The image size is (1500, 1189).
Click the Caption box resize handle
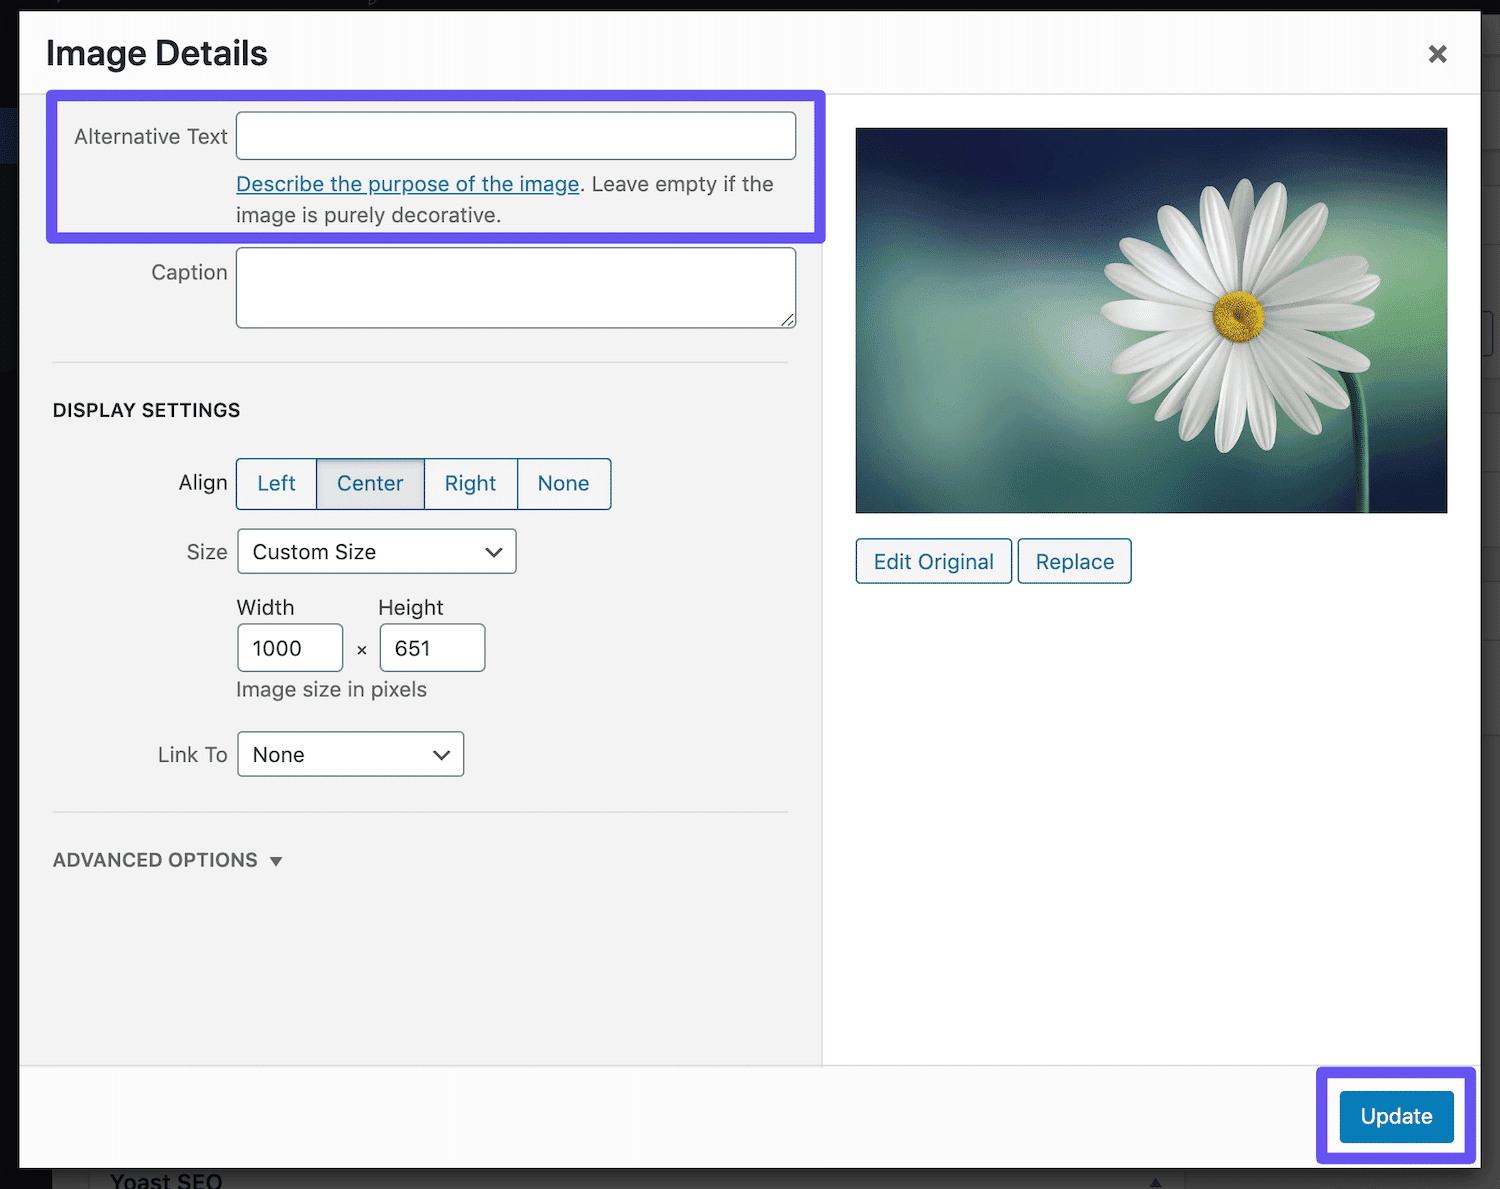point(788,320)
